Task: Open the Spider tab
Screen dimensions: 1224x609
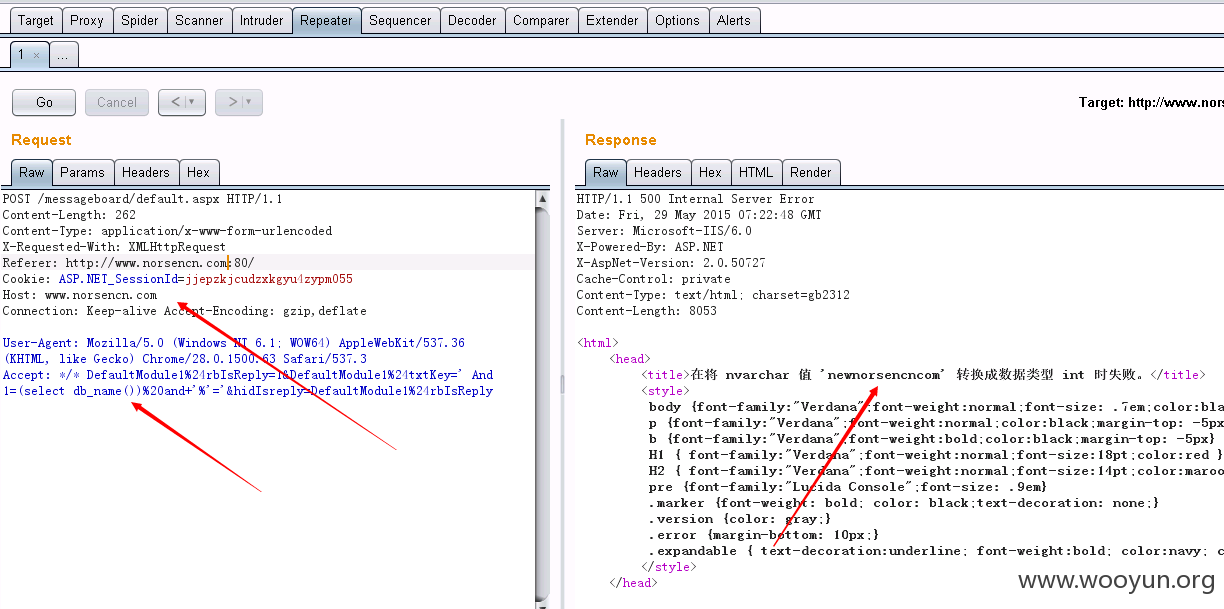Action: [x=139, y=20]
